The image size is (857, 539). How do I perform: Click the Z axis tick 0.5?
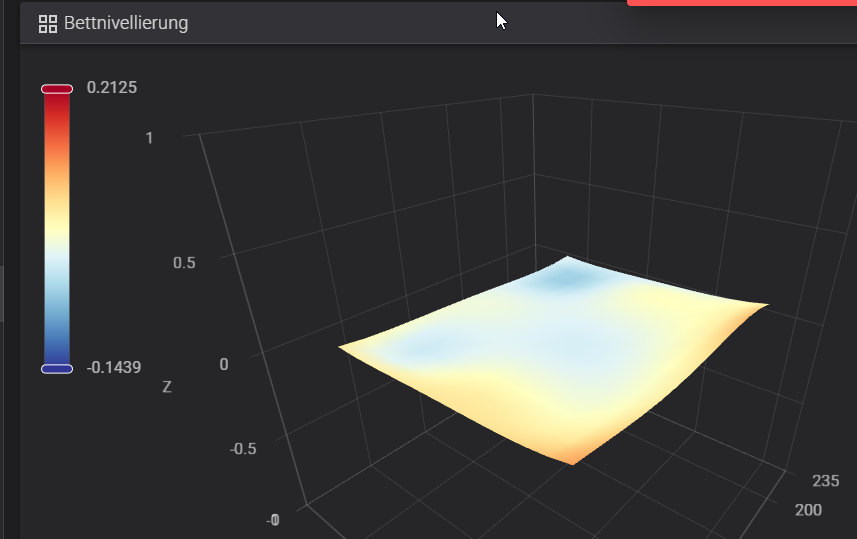[184, 263]
